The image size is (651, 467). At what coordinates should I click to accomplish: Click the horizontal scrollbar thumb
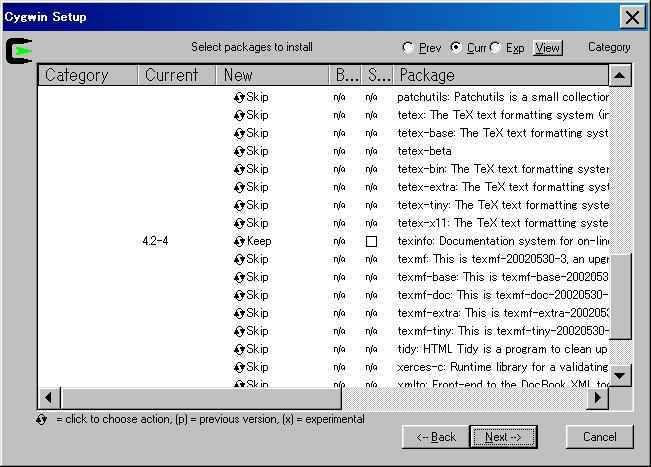click(201, 398)
